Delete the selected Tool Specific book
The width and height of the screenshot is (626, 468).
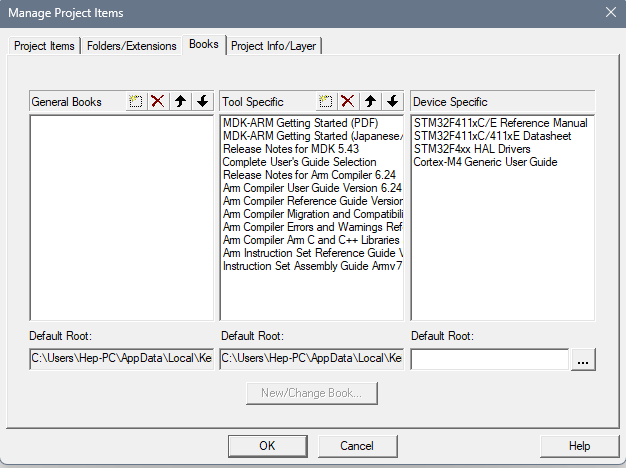point(348,101)
